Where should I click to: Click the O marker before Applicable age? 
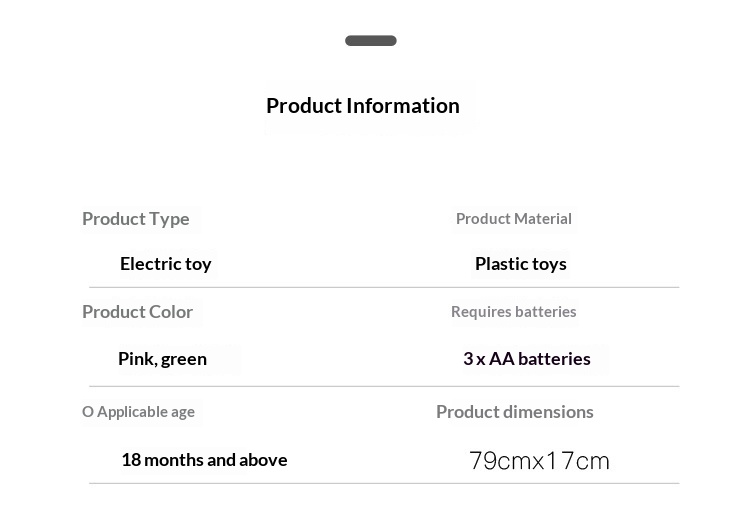88,412
